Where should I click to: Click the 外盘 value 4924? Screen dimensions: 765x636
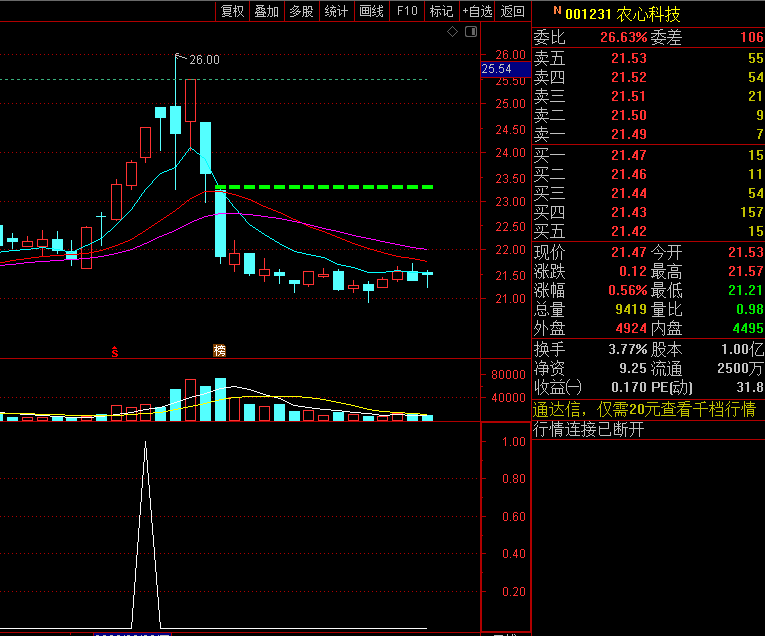[x=631, y=329]
